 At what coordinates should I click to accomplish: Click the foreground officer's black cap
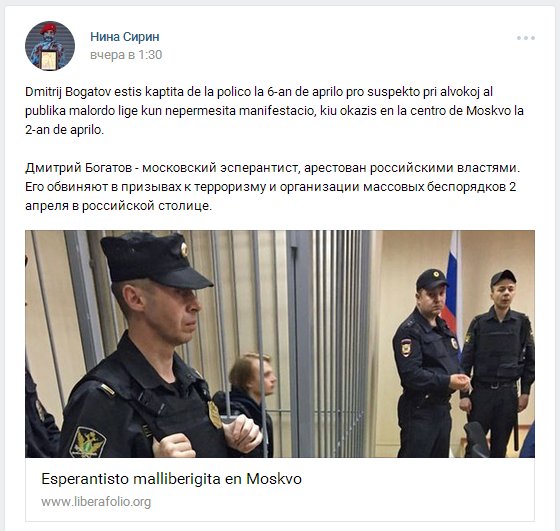[x=156, y=260]
